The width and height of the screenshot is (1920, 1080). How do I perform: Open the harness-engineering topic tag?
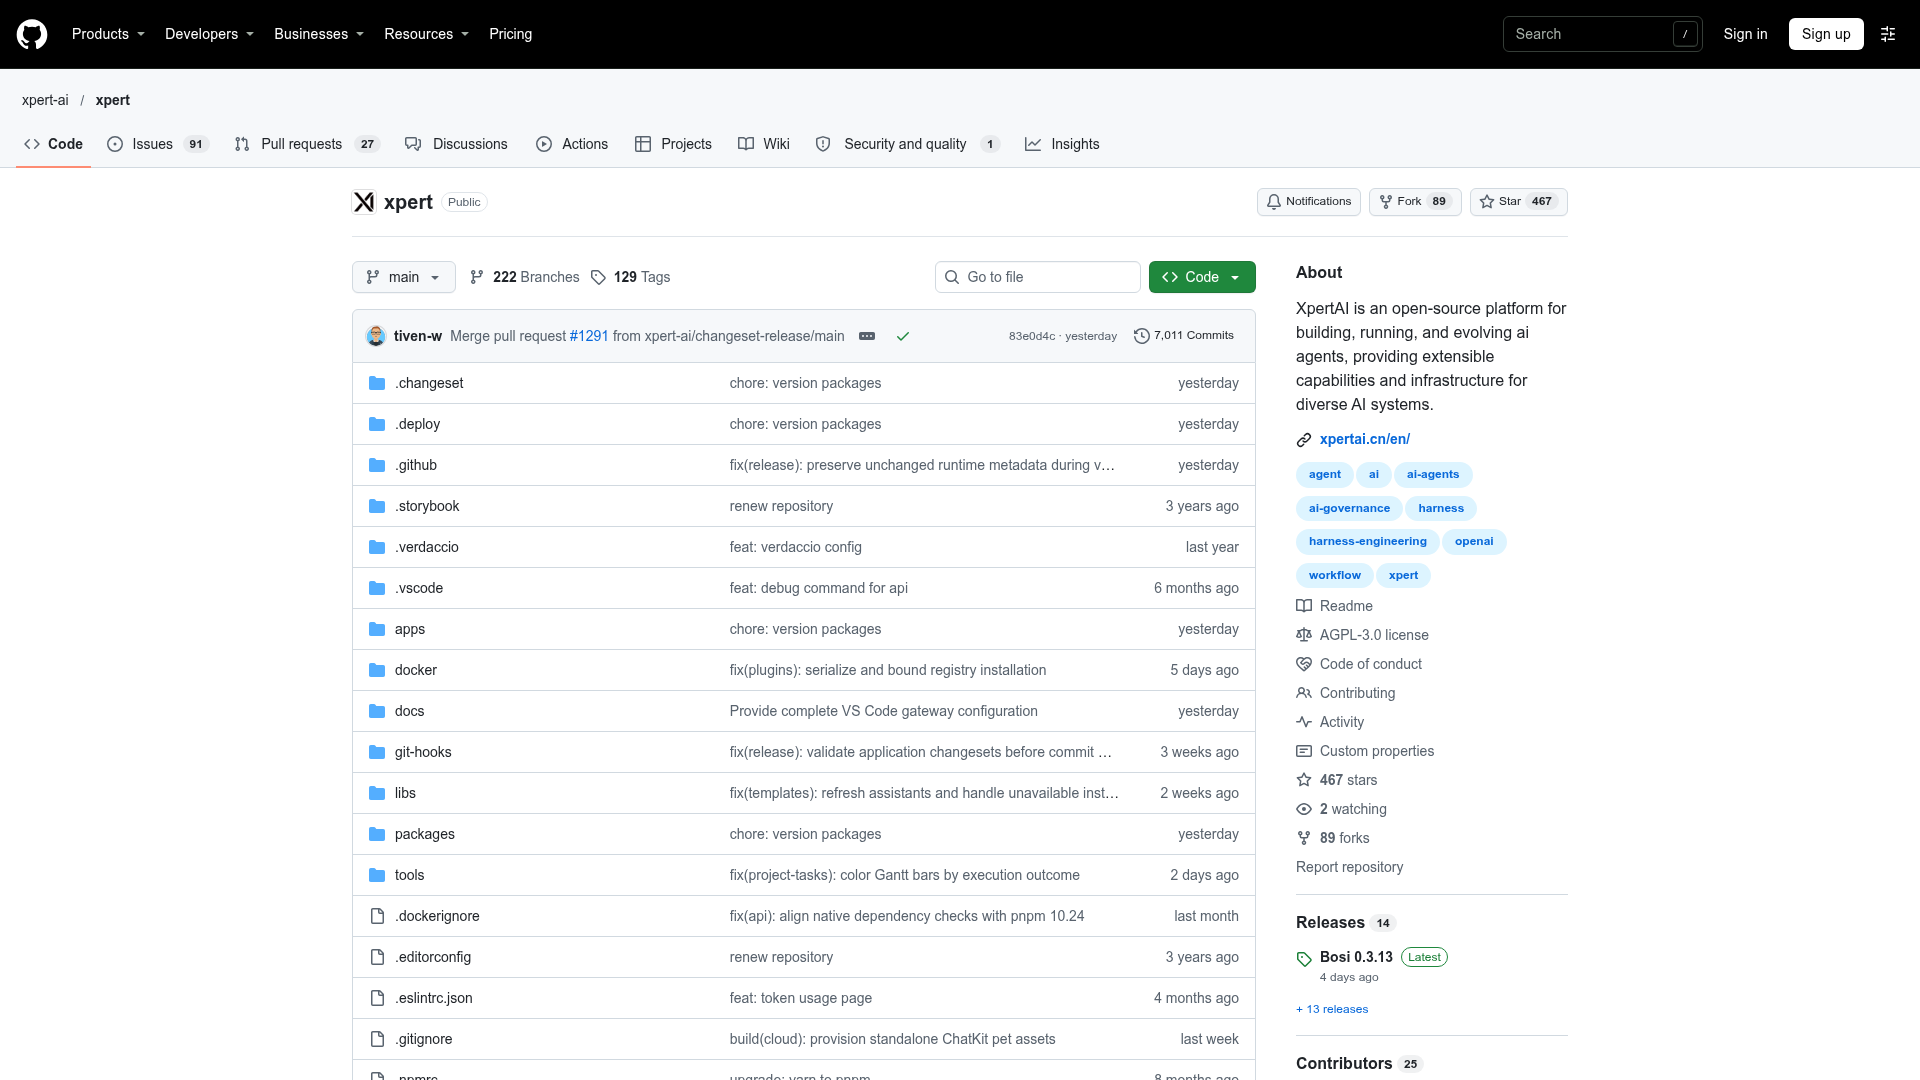tap(1367, 541)
